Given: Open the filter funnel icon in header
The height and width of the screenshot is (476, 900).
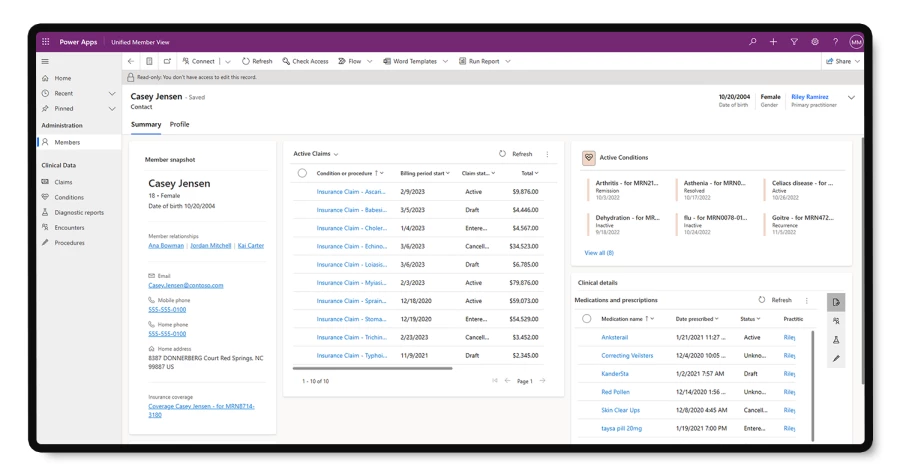Looking at the screenshot, I should point(794,42).
